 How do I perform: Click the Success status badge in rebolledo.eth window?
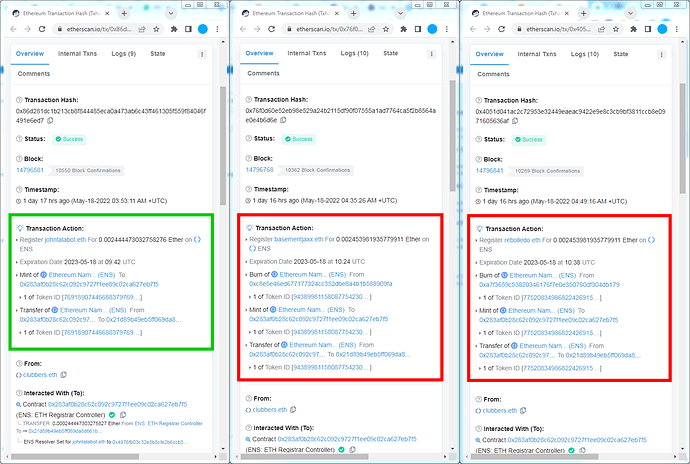[x=529, y=140]
